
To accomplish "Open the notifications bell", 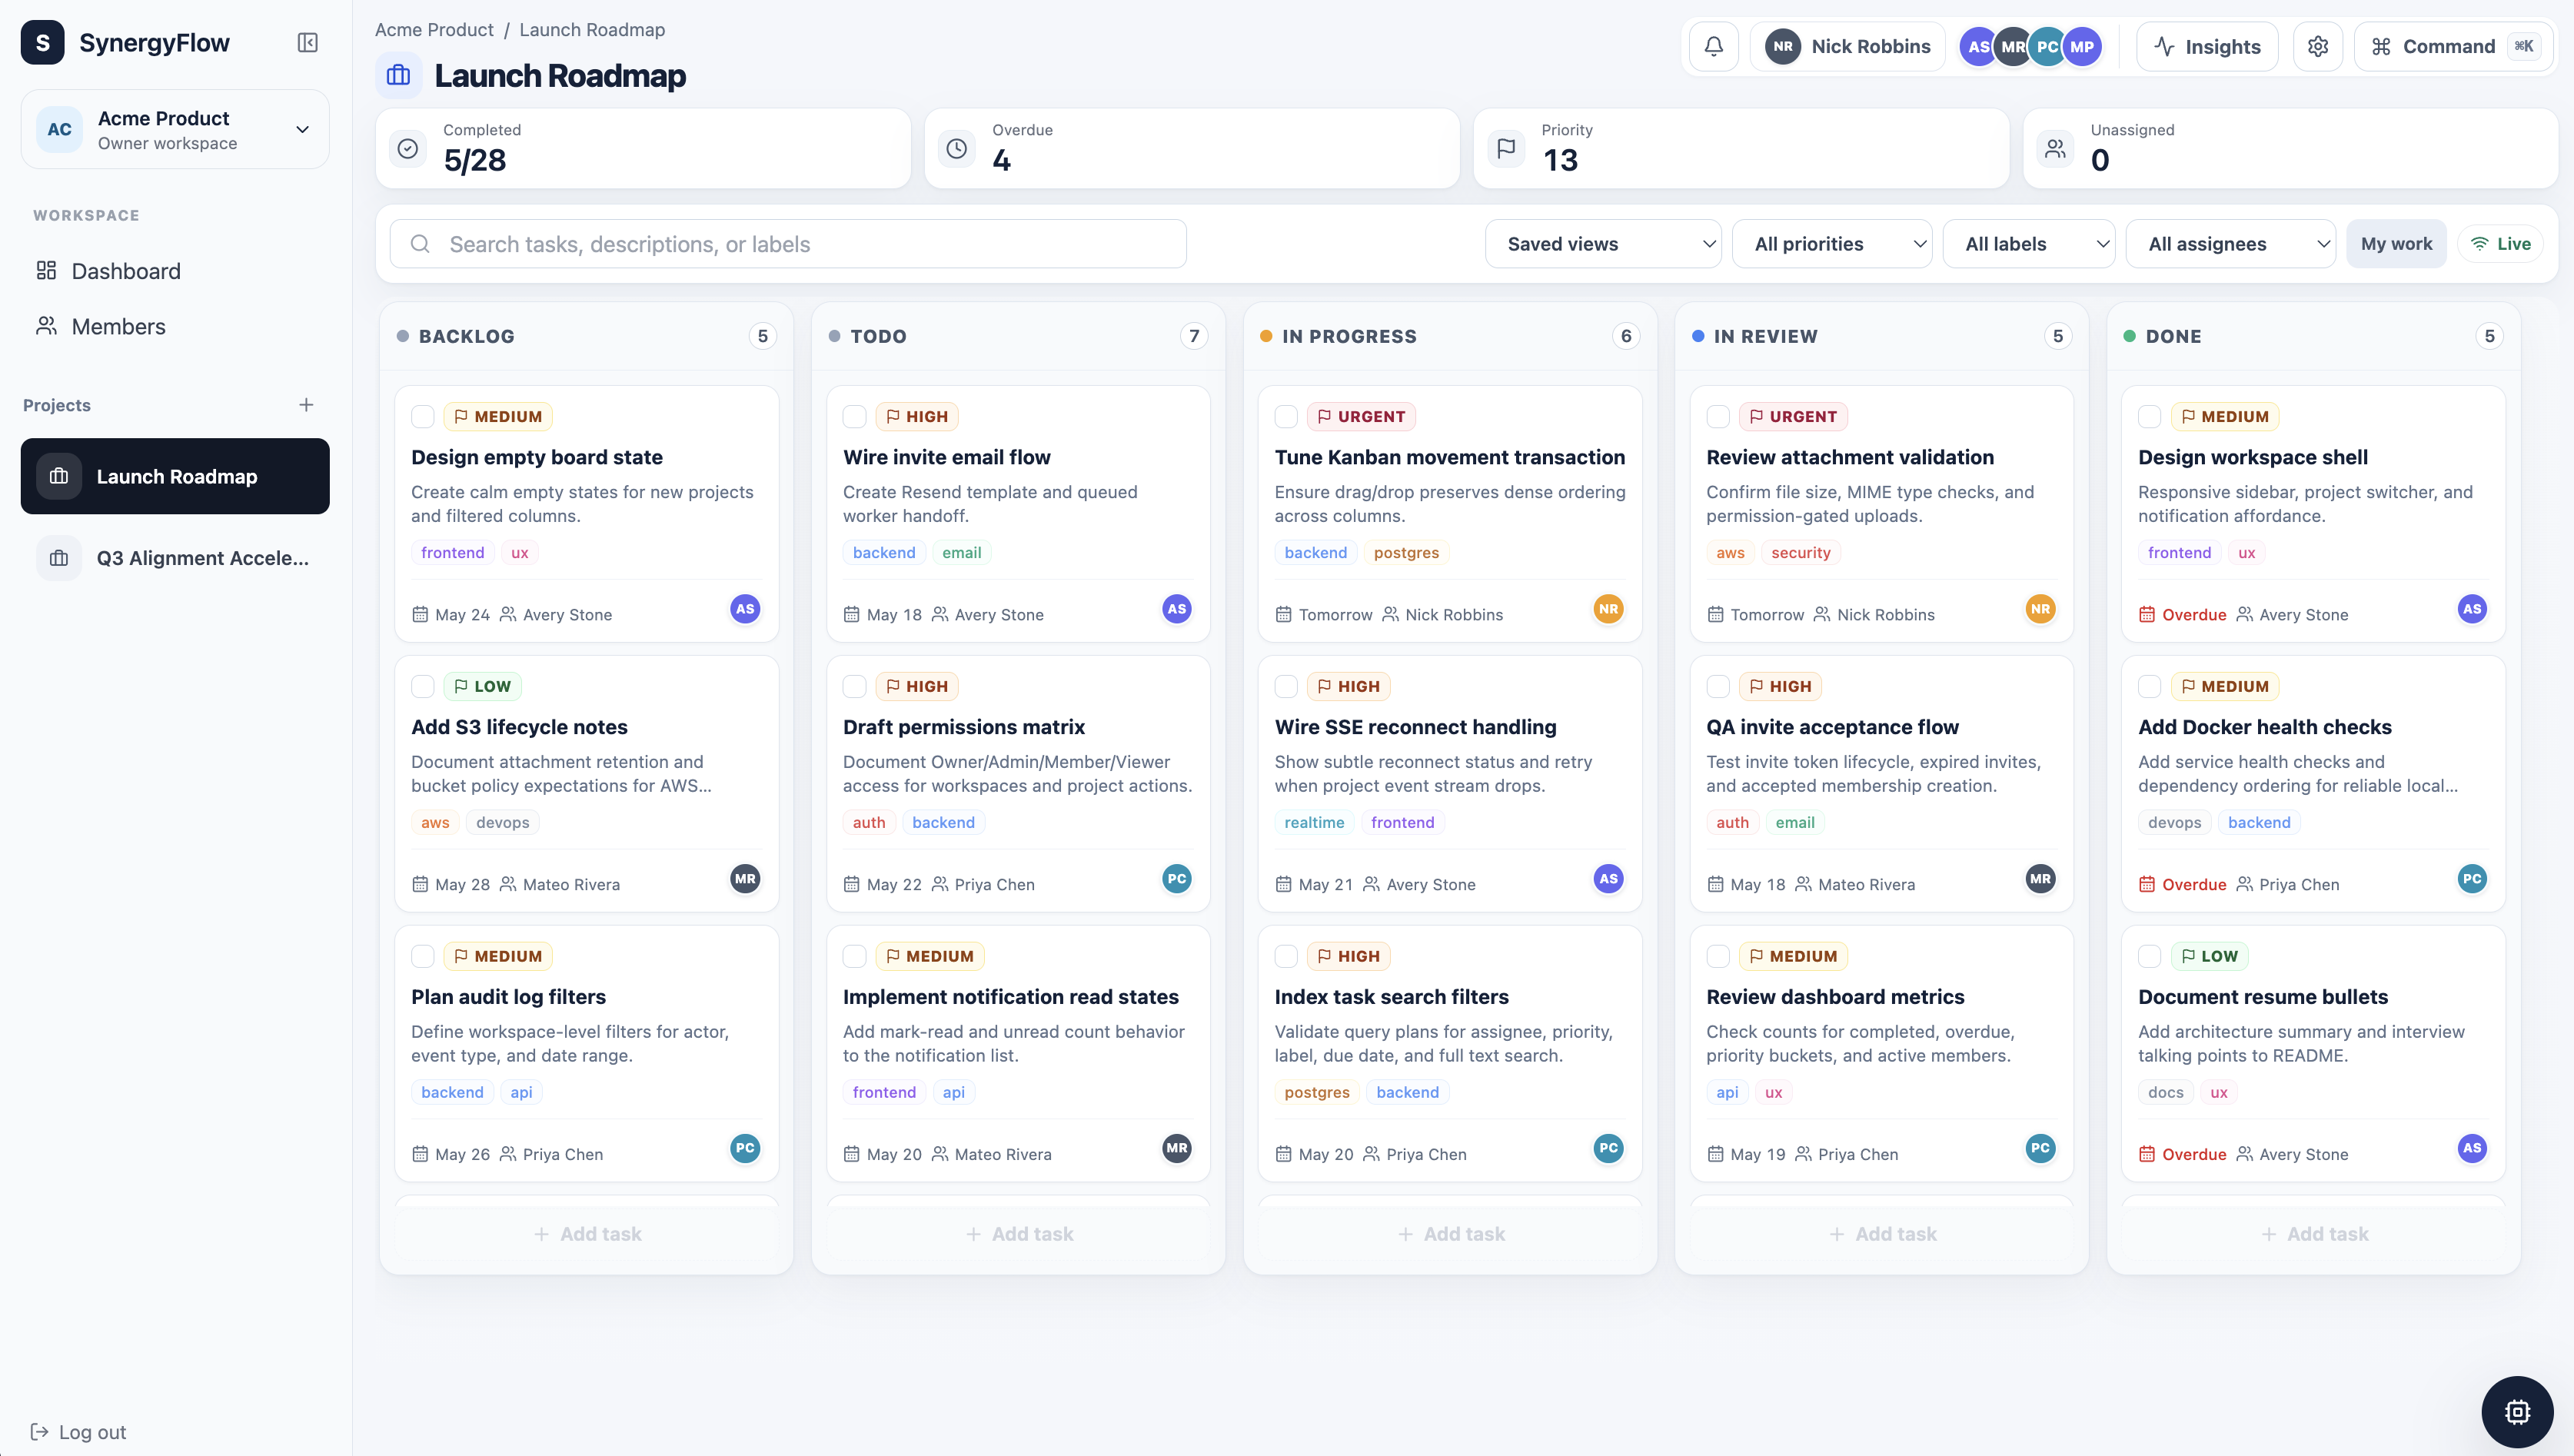I will pos(1714,46).
